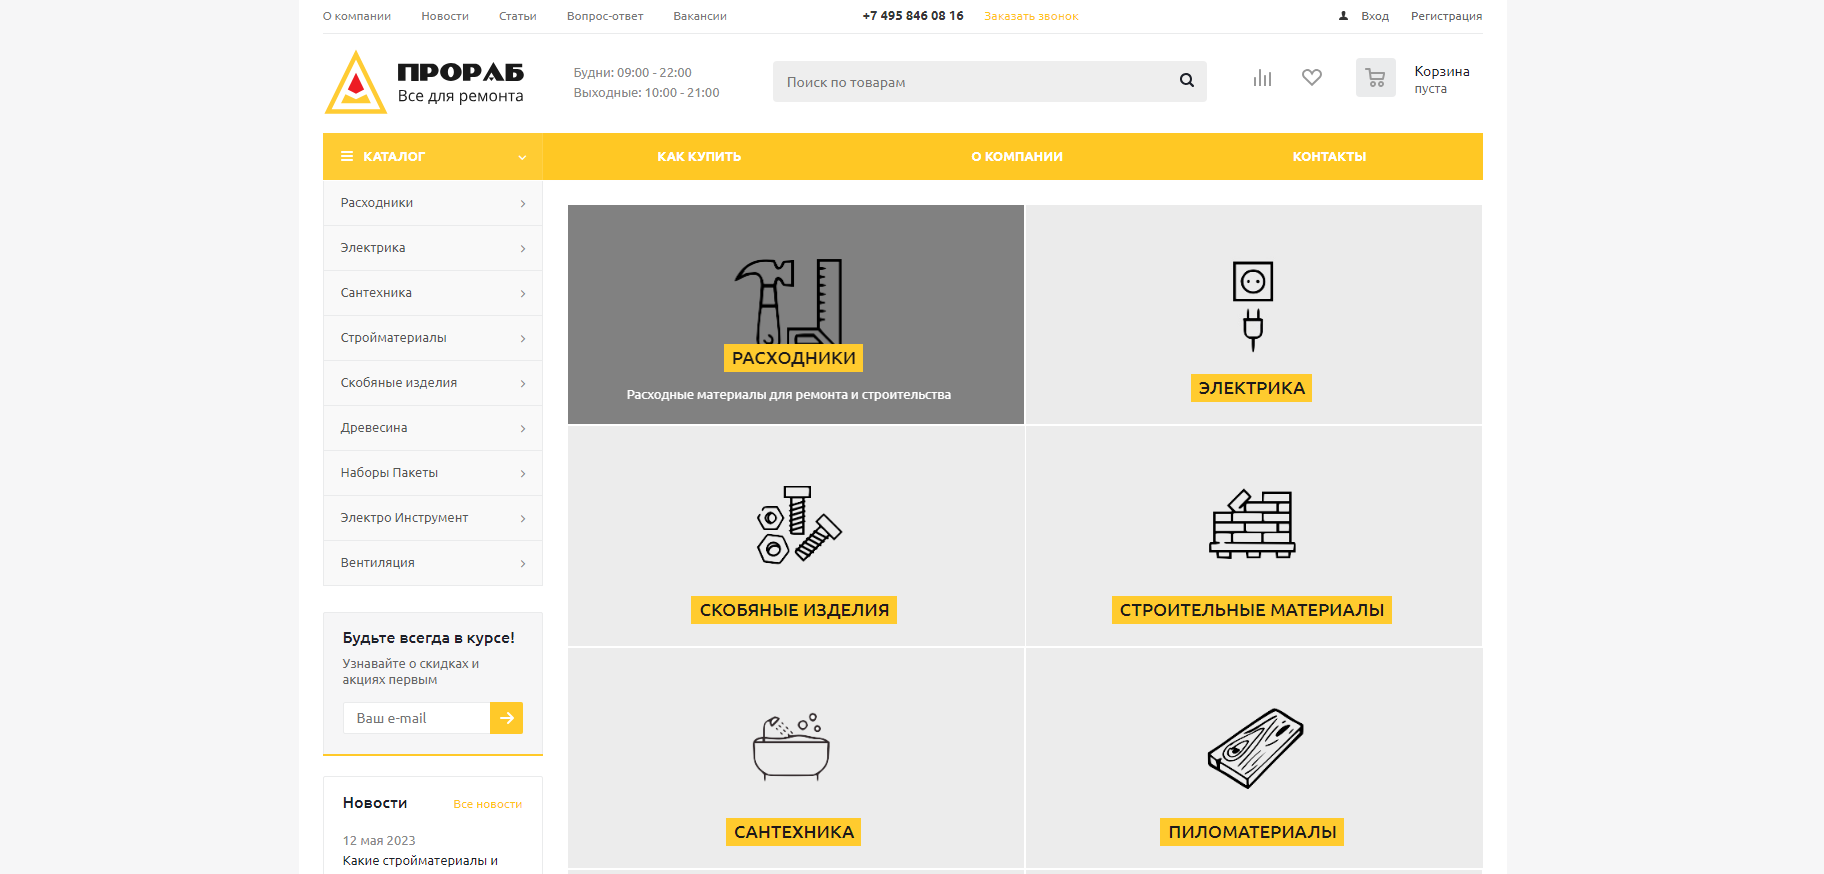
Task: Expand the Электрика sidebar arrow
Action: (523, 248)
